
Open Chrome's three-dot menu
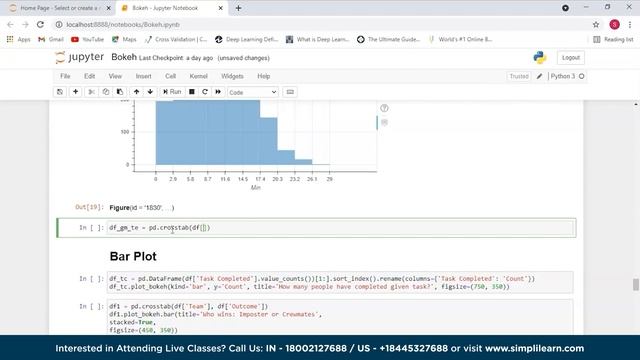tap(630, 24)
